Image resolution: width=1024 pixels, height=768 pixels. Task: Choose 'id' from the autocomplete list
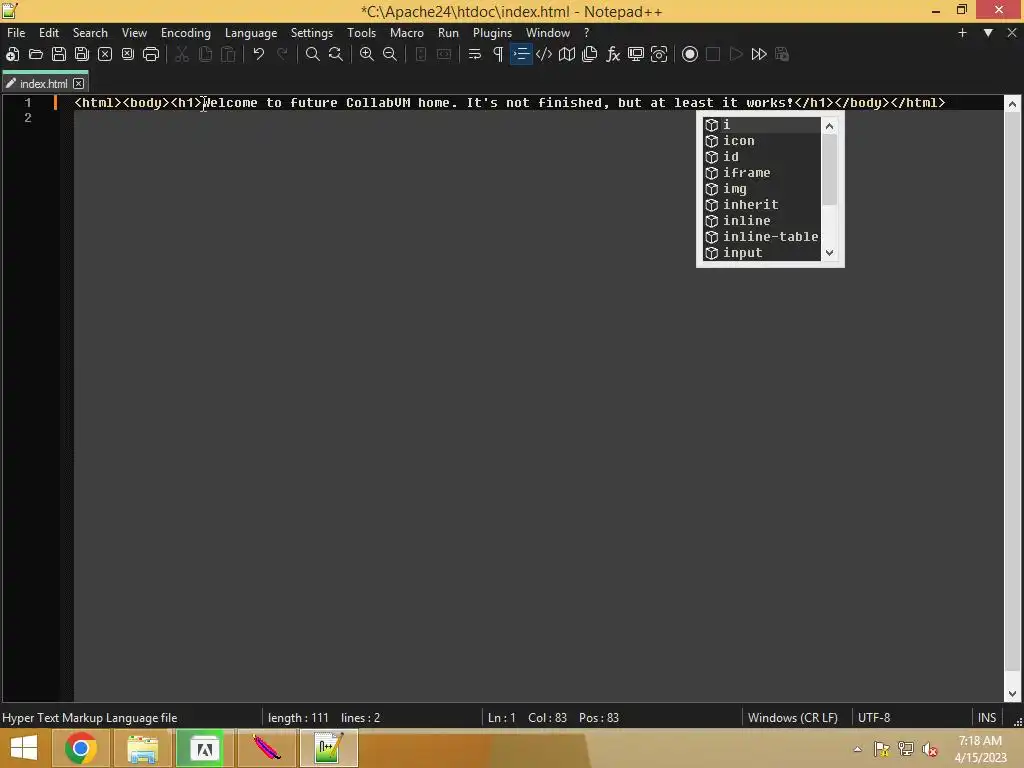pyautogui.click(x=761, y=157)
